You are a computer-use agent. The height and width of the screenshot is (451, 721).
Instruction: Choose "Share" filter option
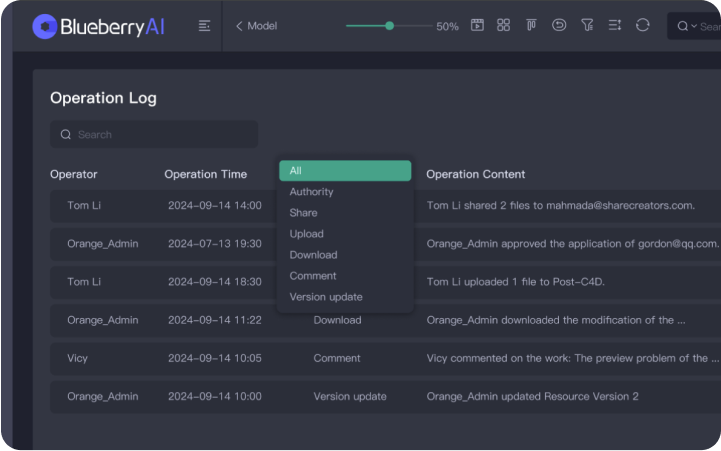[304, 213]
